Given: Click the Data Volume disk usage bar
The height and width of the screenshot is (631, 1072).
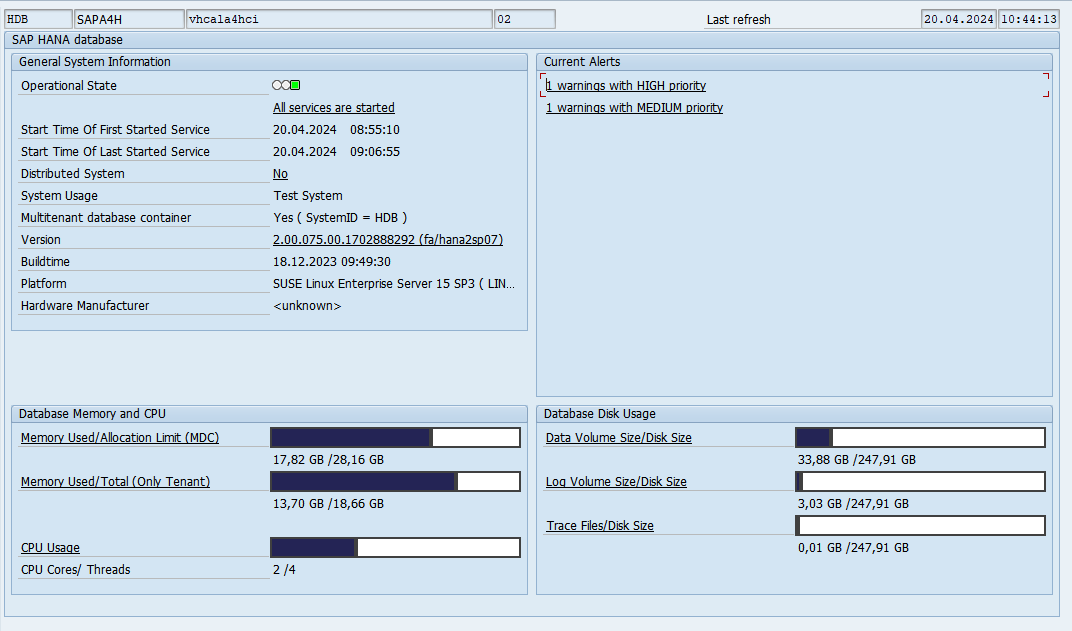Looking at the screenshot, I should pos(920,438).
